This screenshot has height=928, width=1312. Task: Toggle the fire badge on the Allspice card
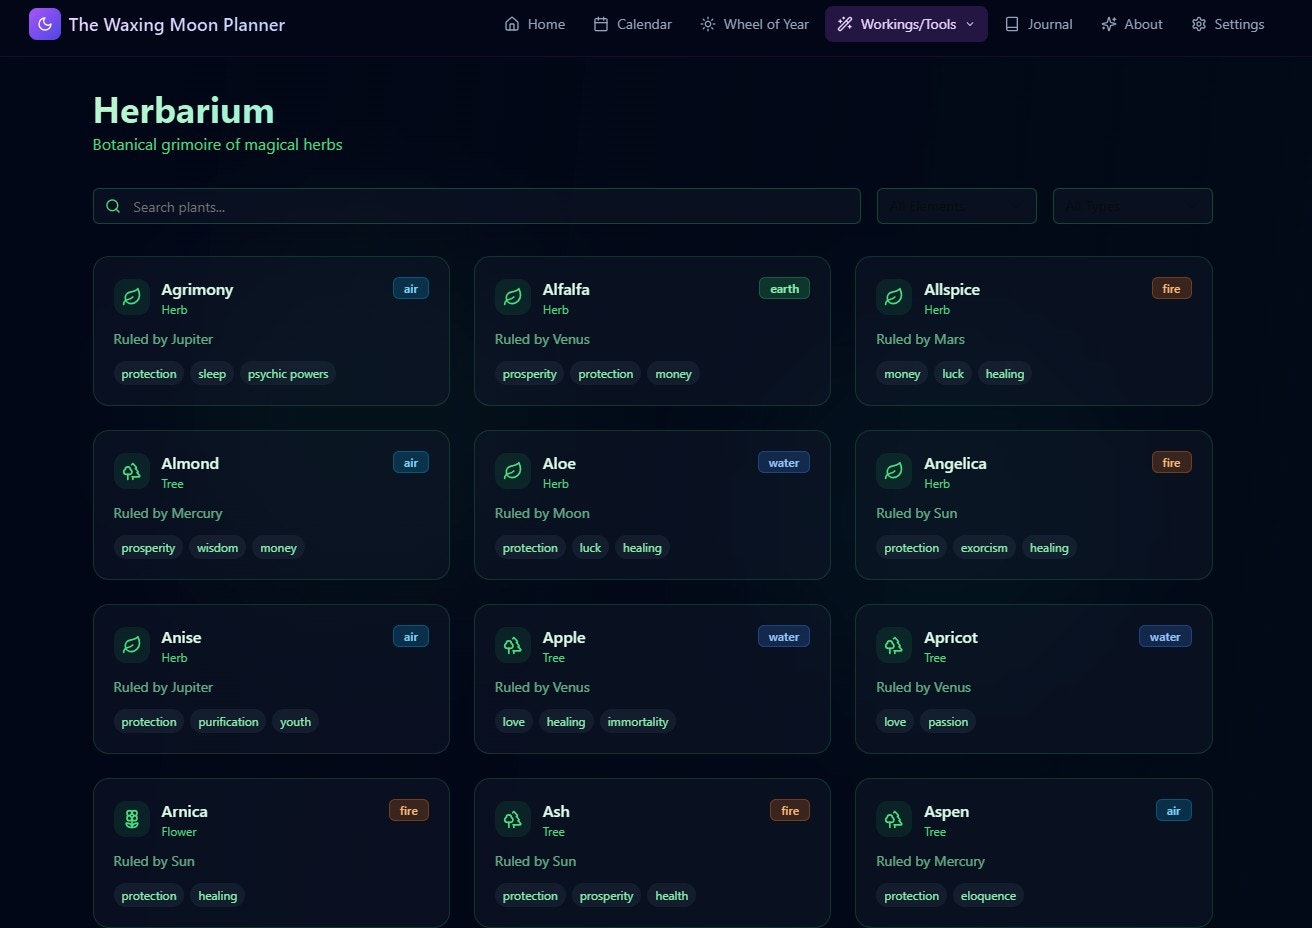[x=1171, y=288]
